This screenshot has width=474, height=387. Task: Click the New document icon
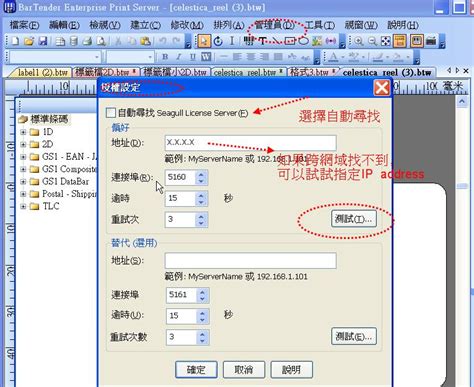pos(15,41)
